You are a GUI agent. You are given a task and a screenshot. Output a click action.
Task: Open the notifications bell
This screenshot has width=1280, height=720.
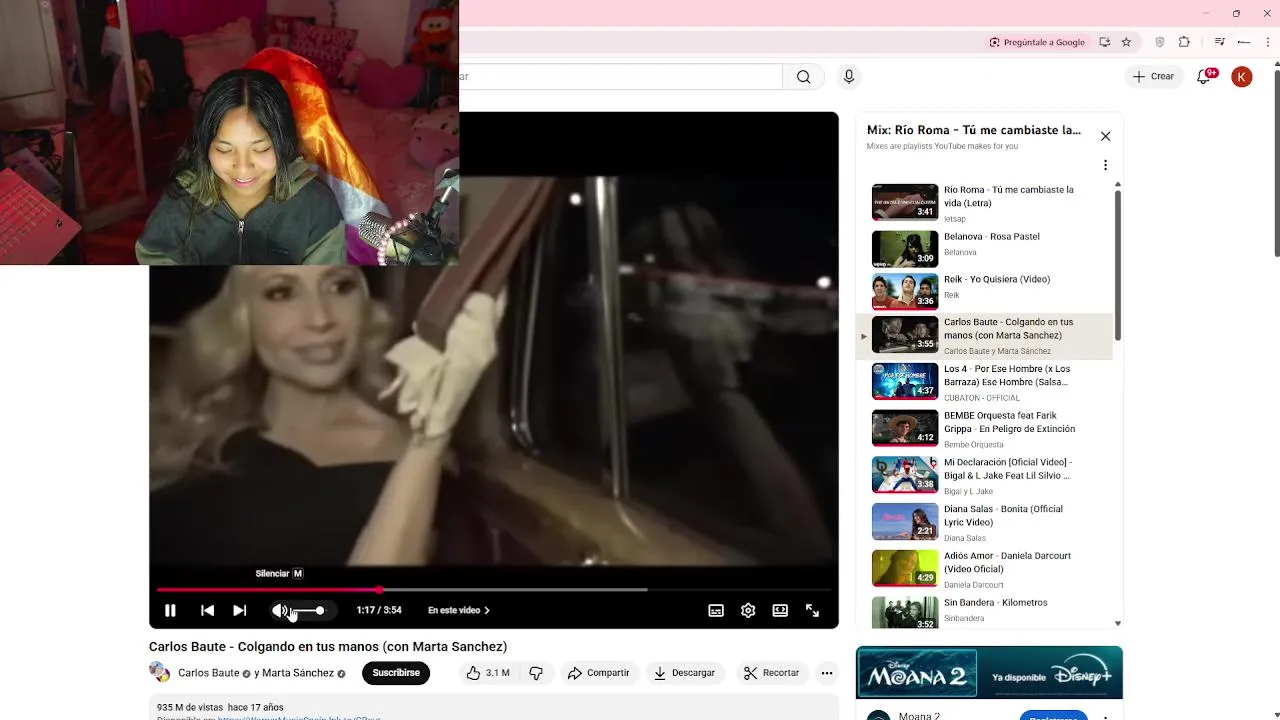point(1204,77)
